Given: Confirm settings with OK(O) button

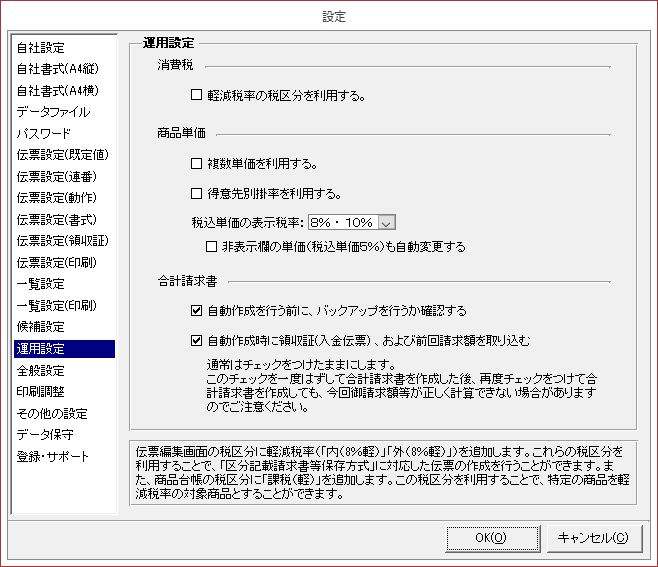Looking at the screenshot, I should pos(492,538).
